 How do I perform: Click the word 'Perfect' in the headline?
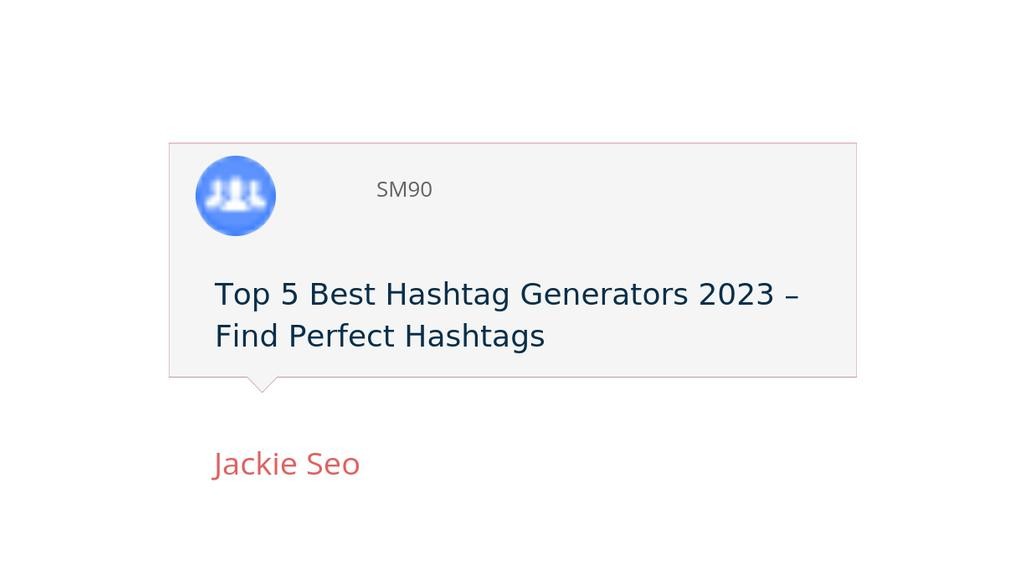342,336
